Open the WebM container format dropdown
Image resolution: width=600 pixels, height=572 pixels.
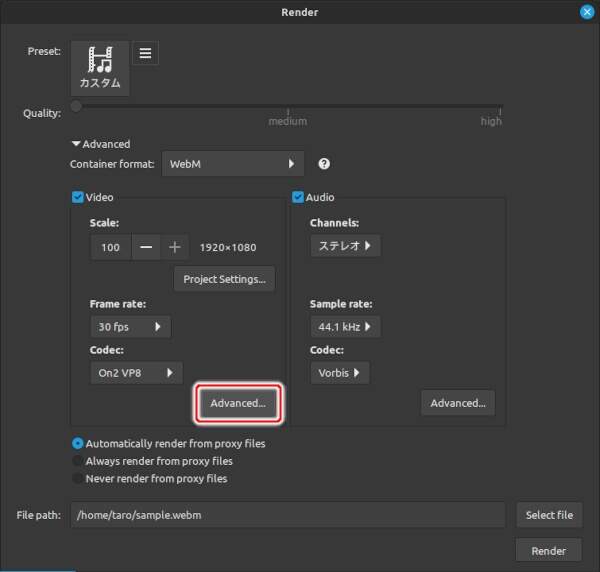pyautogui.click(x=233, y=164)
